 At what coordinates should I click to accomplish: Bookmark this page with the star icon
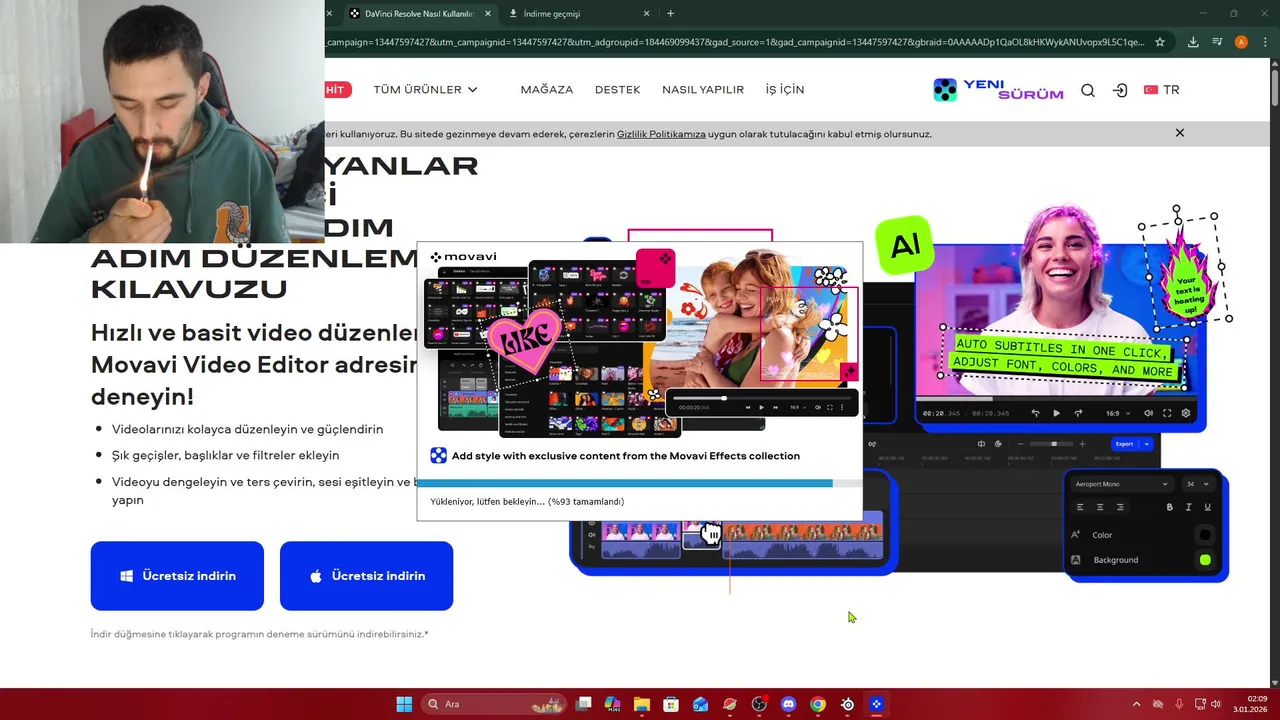[x=1160, y=42]
